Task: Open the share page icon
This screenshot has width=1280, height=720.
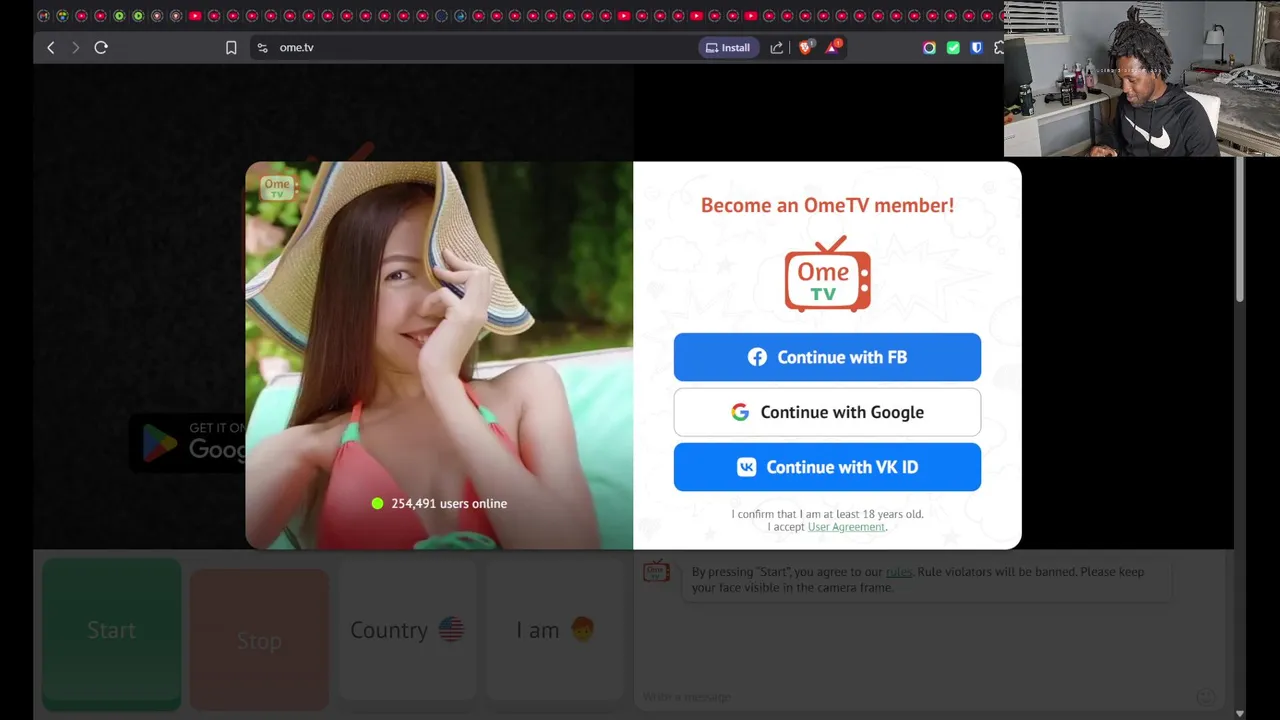Action: click(777, 47)
